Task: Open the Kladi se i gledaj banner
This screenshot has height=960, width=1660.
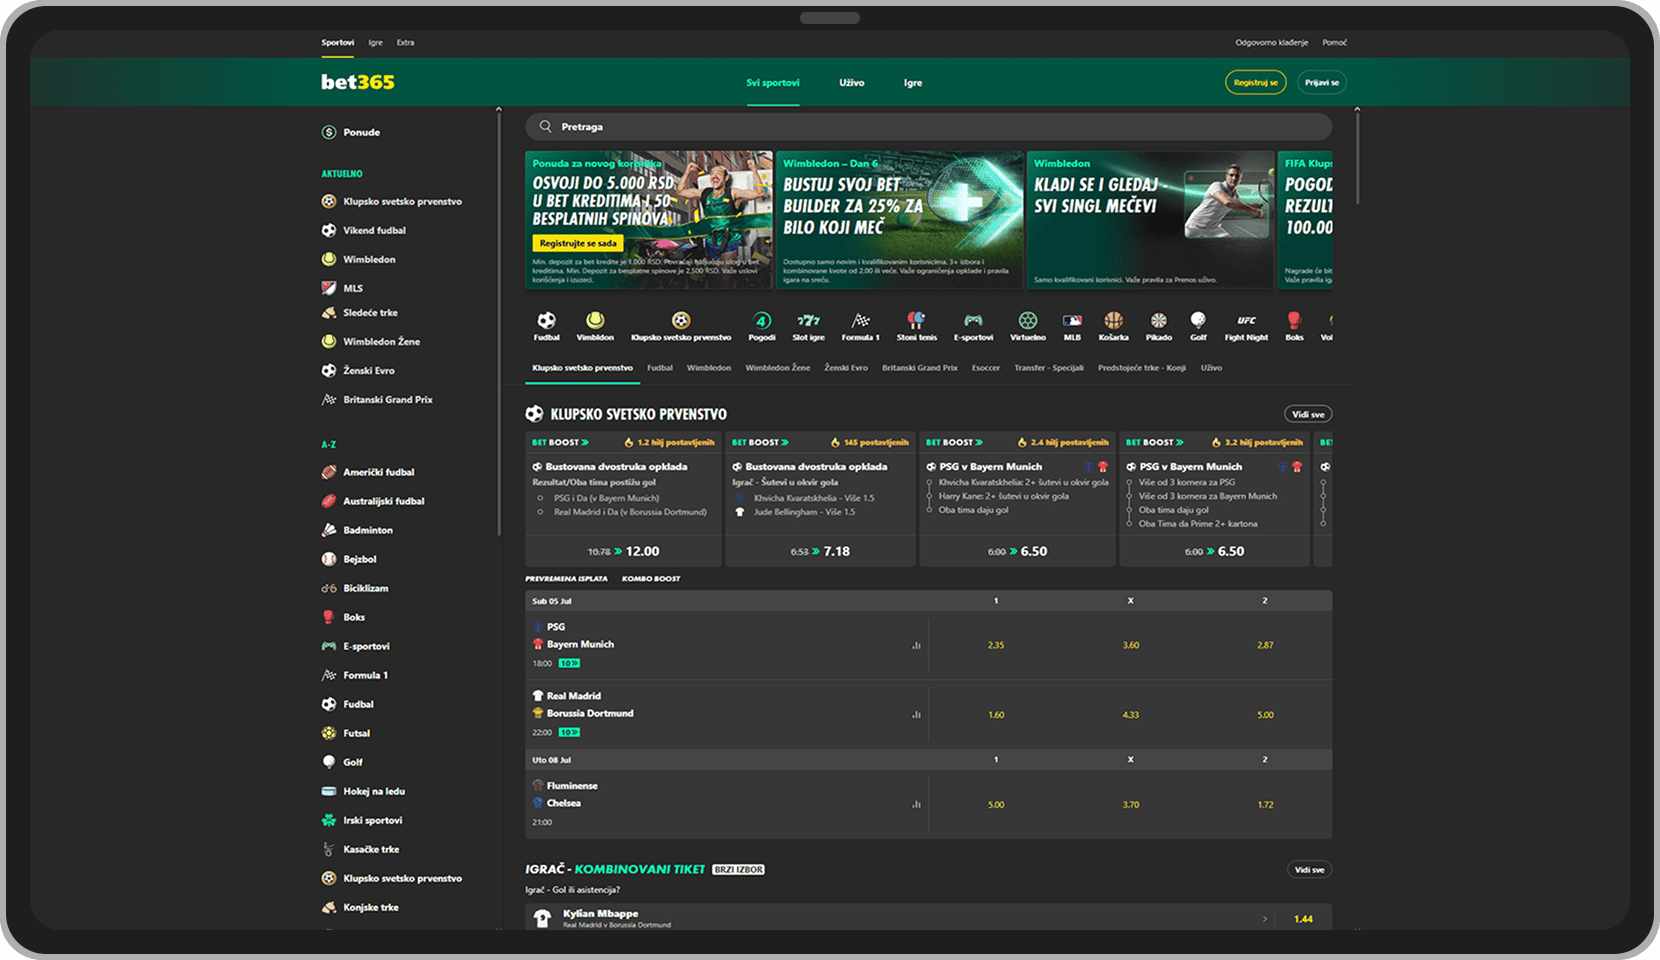Action: (1150, 220)
